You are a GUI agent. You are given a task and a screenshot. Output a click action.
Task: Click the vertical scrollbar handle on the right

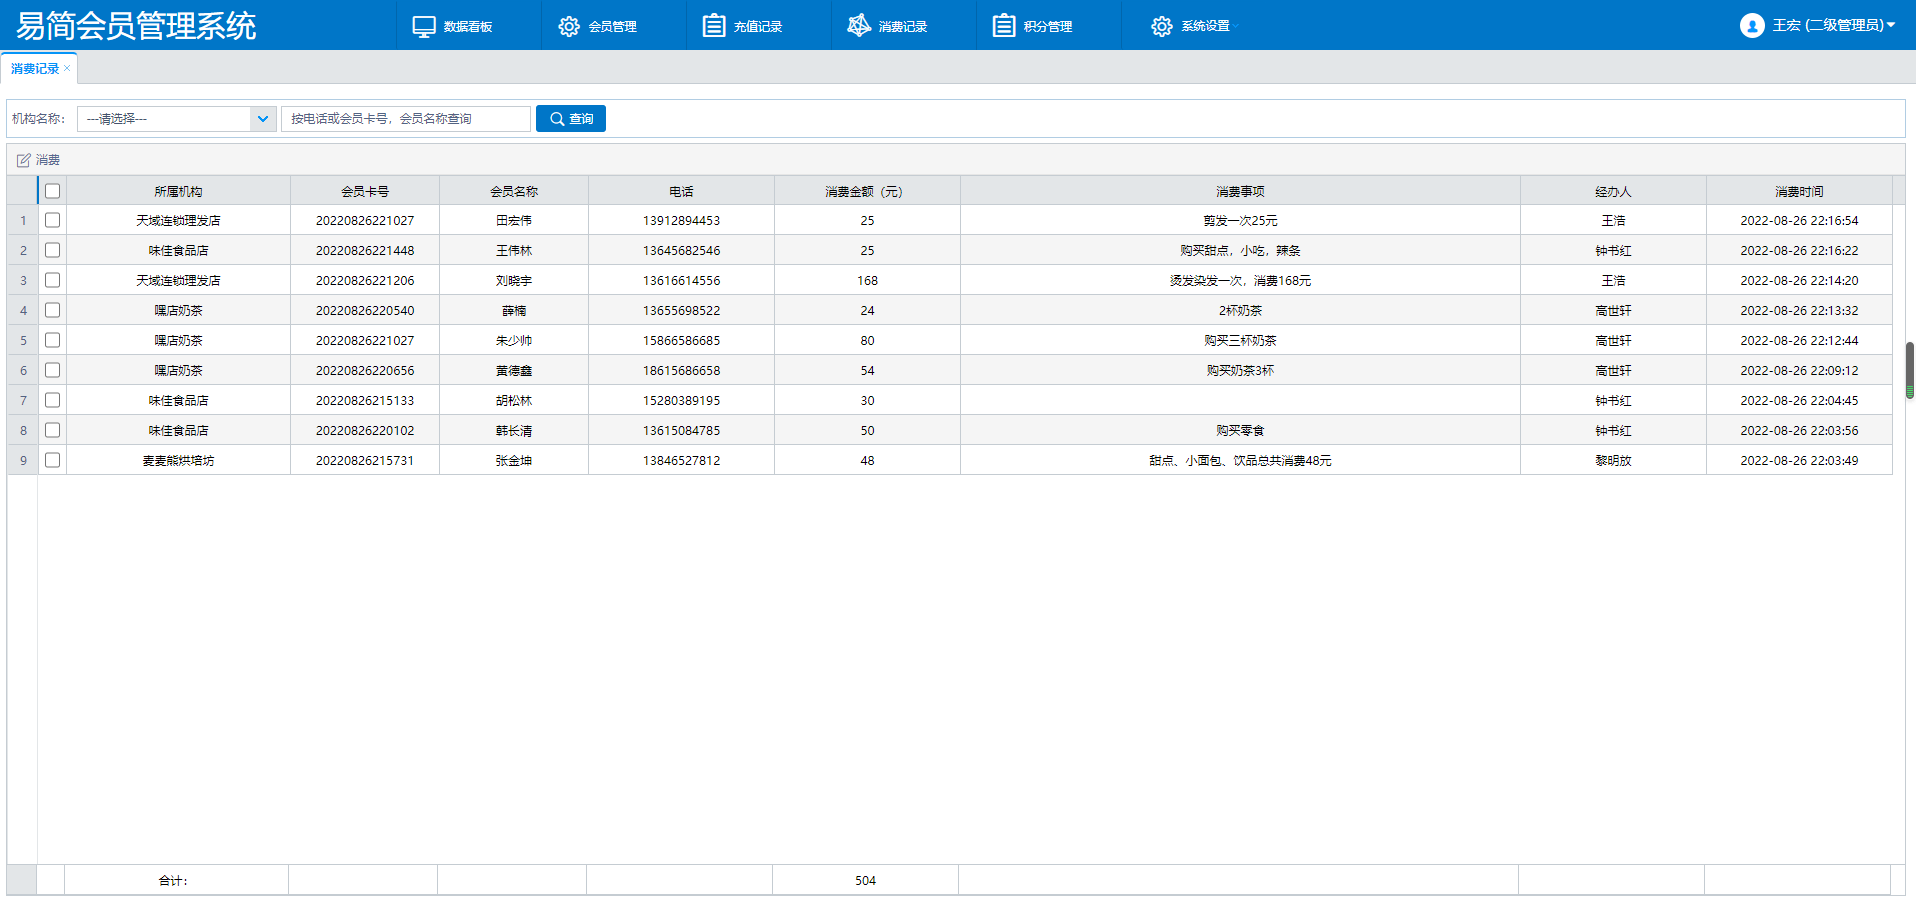pyautogui.click(x=1909, y=368)
